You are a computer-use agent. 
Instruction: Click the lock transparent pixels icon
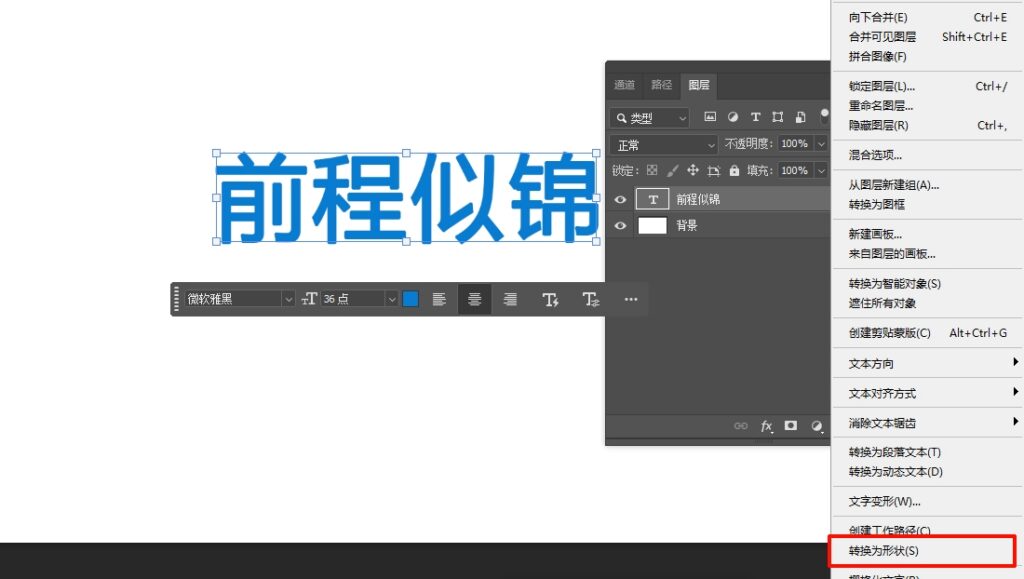pos(652,171)
